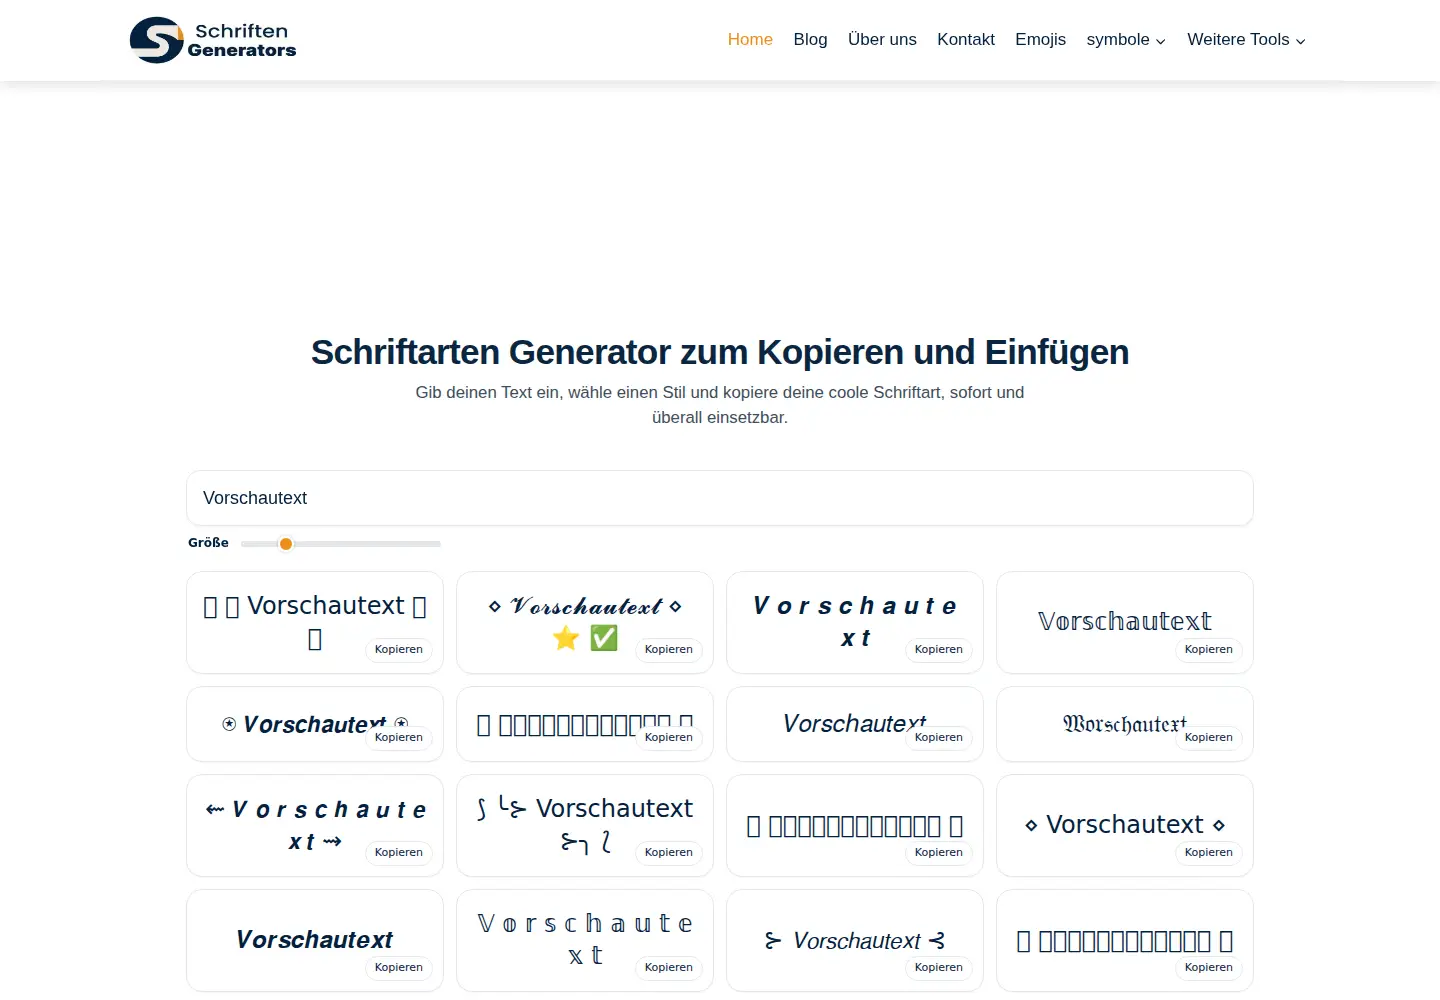Click the Schriften Generators logo
1440x1000 pixels.
coord(213,40)
